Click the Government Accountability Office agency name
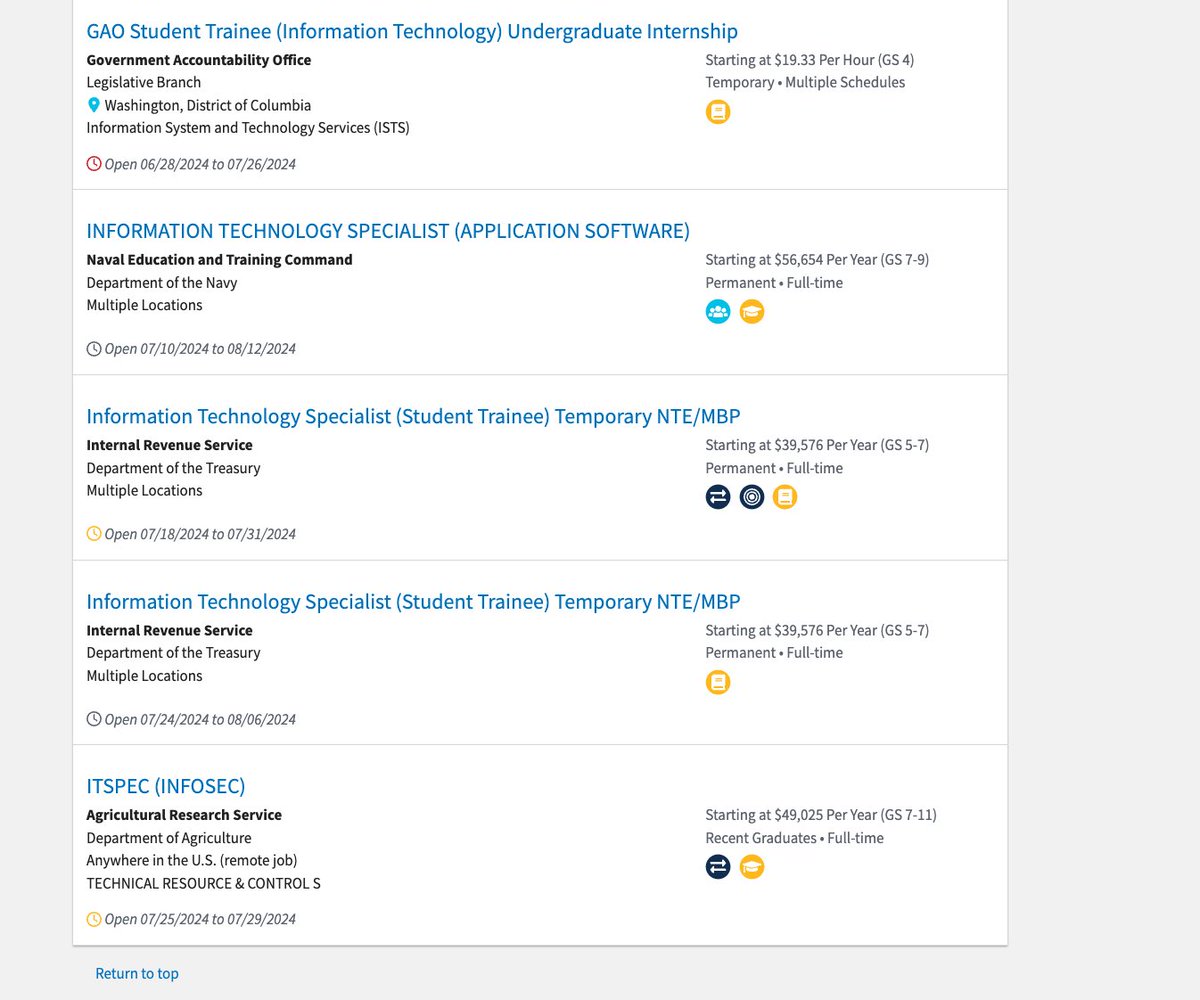Screen dimensions: 1200x1000 [199, 60]
